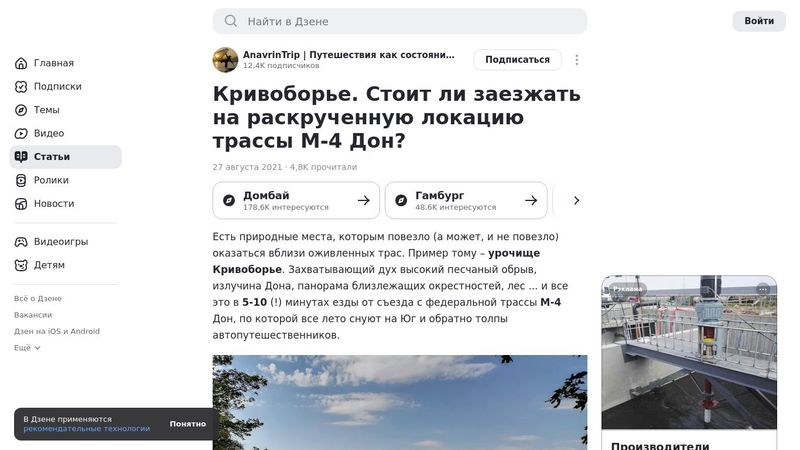Screen dimensions: 800x450
Task: Subscribe with the Подписаться button
Action: pyautogui.click(x=517, y=60)
